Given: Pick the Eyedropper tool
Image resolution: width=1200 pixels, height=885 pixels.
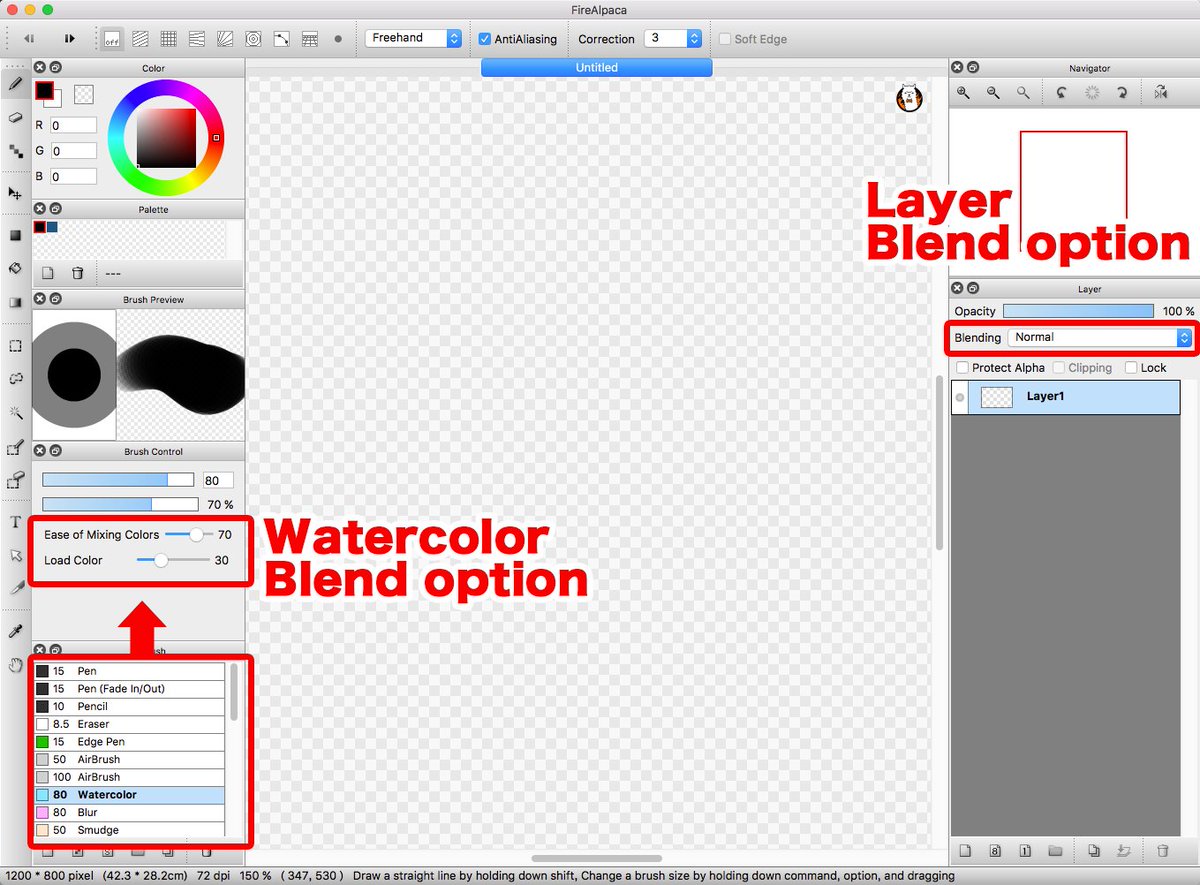Looking at the screenshot, I should point(13,631).
